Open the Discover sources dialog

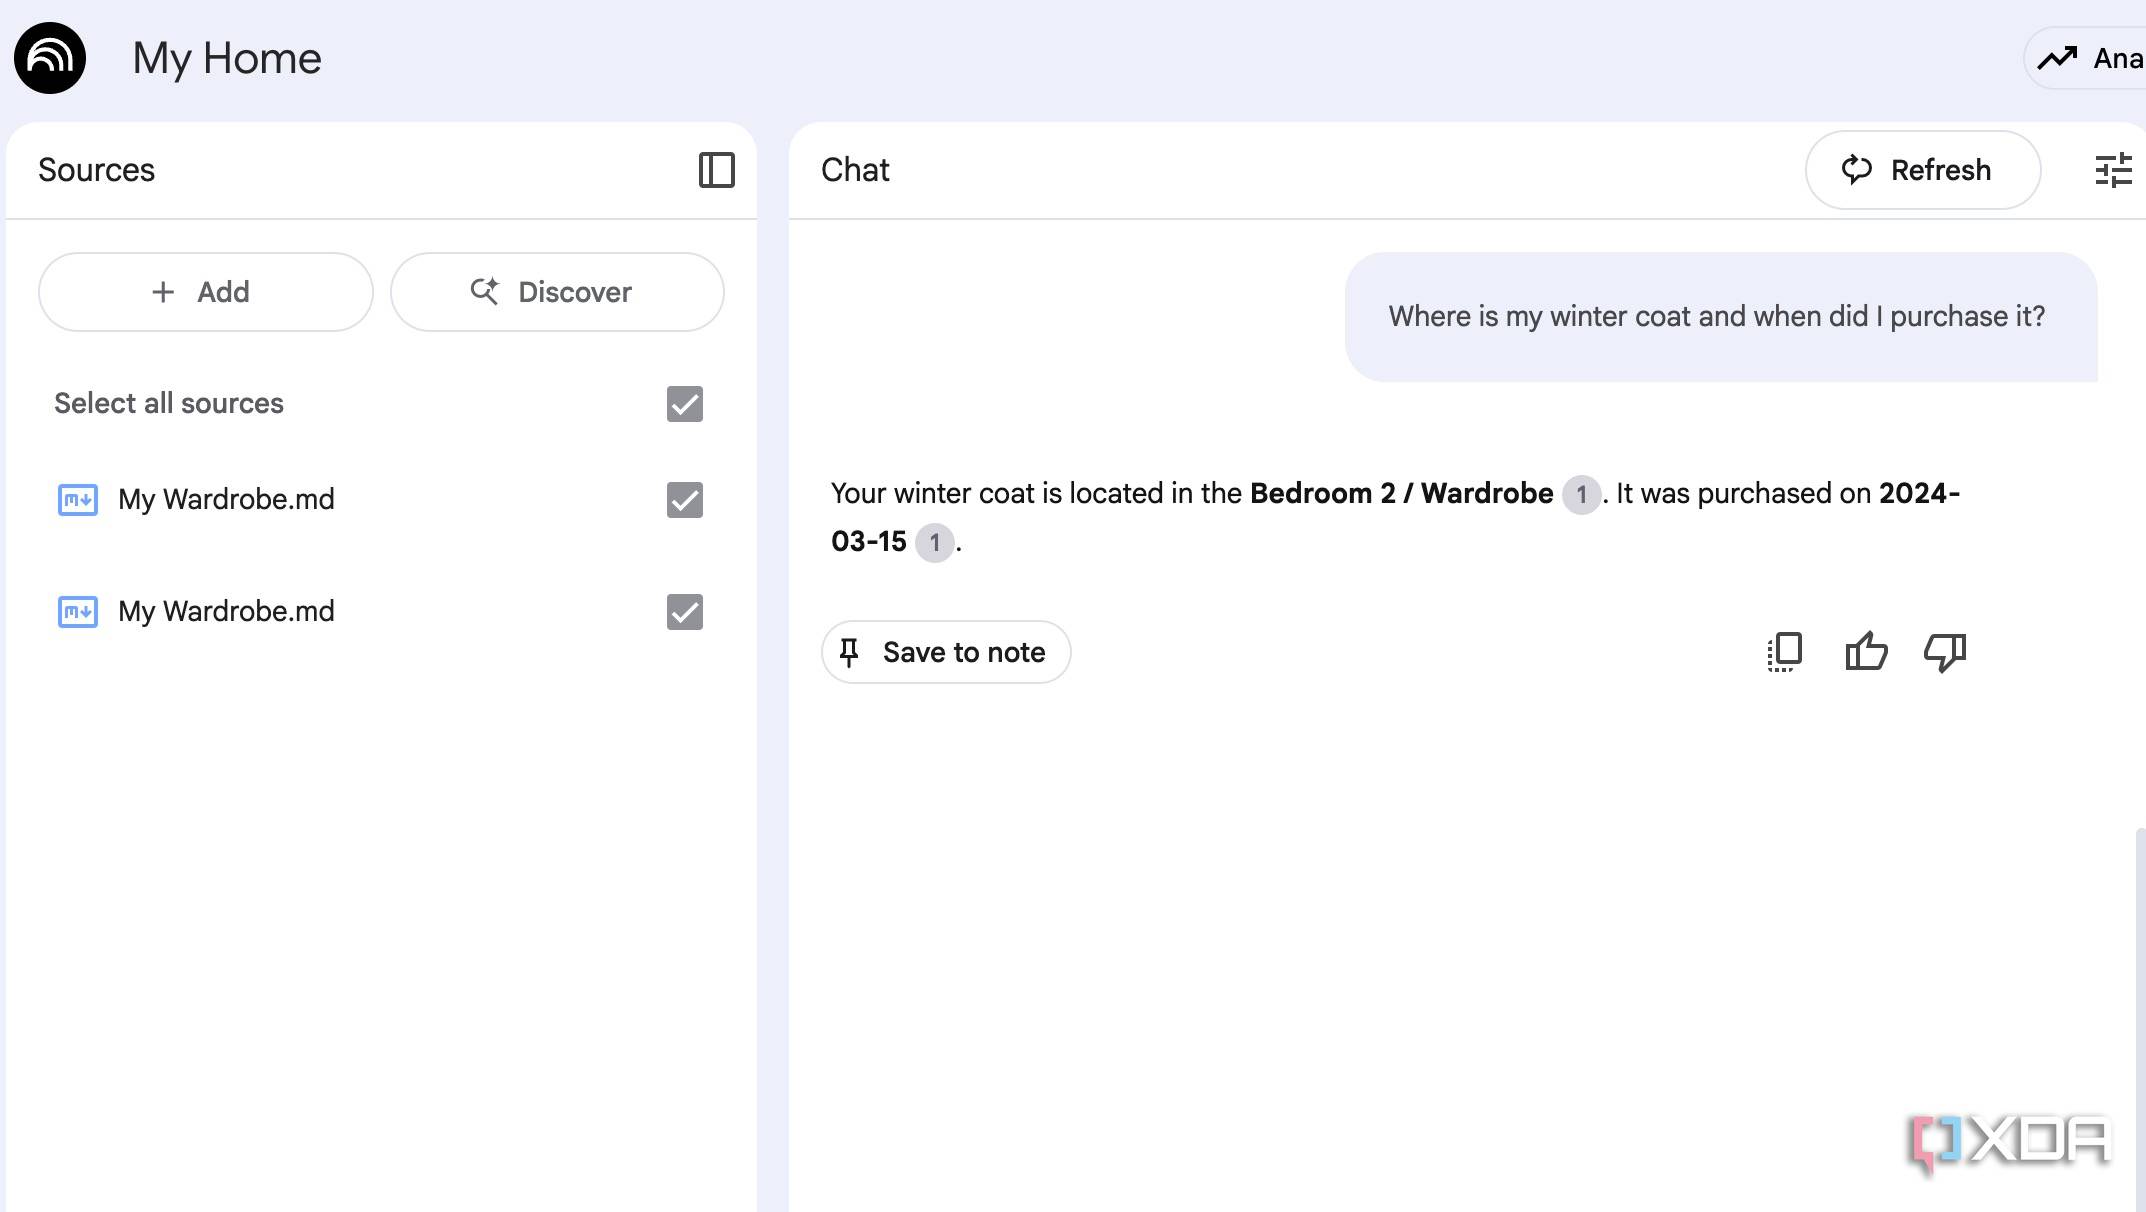pyautogui.click(x=556, y=291)
